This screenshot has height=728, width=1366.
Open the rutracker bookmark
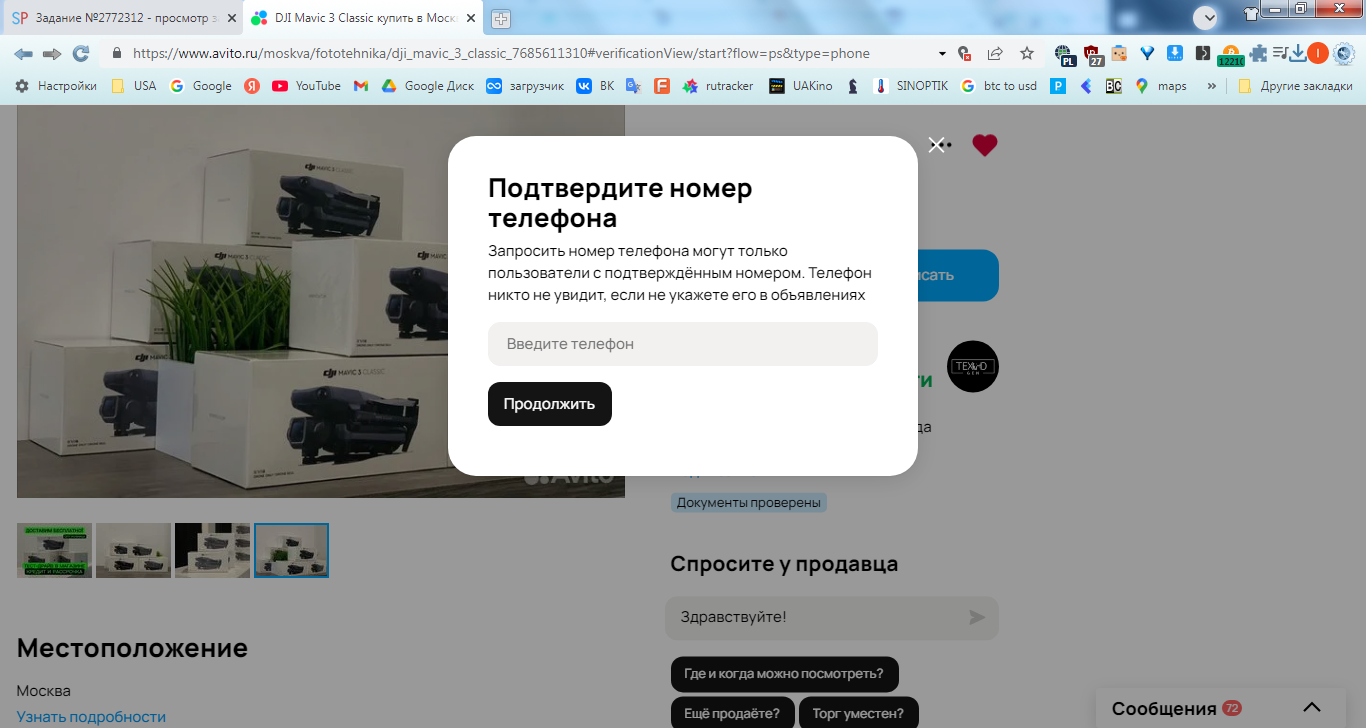(x=718, y=86)
